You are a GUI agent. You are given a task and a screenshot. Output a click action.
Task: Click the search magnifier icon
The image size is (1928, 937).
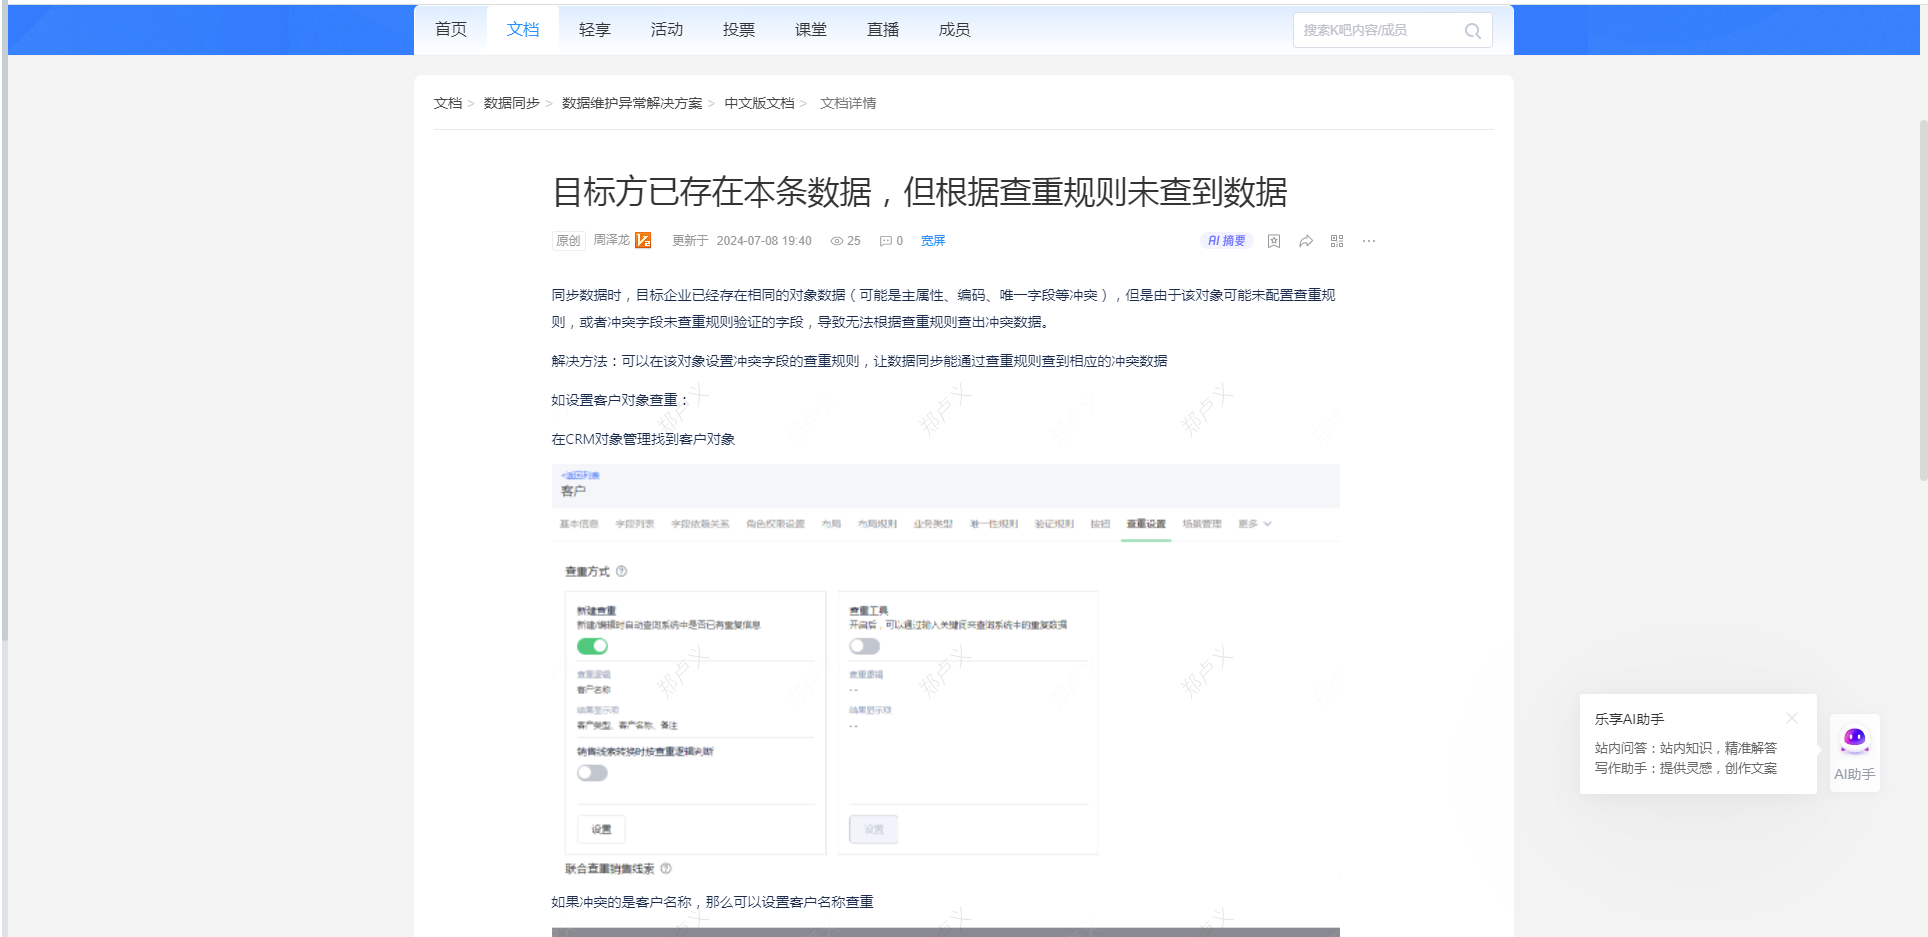(1472, 31)
